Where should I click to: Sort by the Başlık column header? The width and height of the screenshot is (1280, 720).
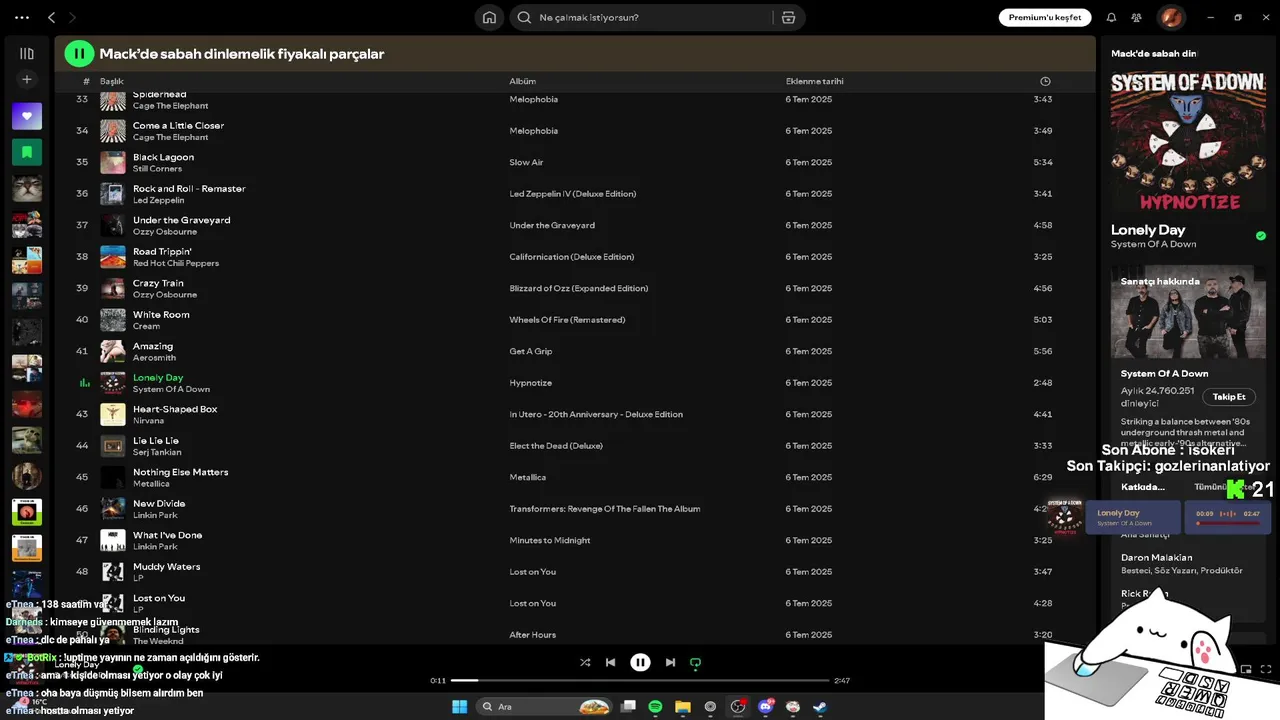[x=112, y=81]
